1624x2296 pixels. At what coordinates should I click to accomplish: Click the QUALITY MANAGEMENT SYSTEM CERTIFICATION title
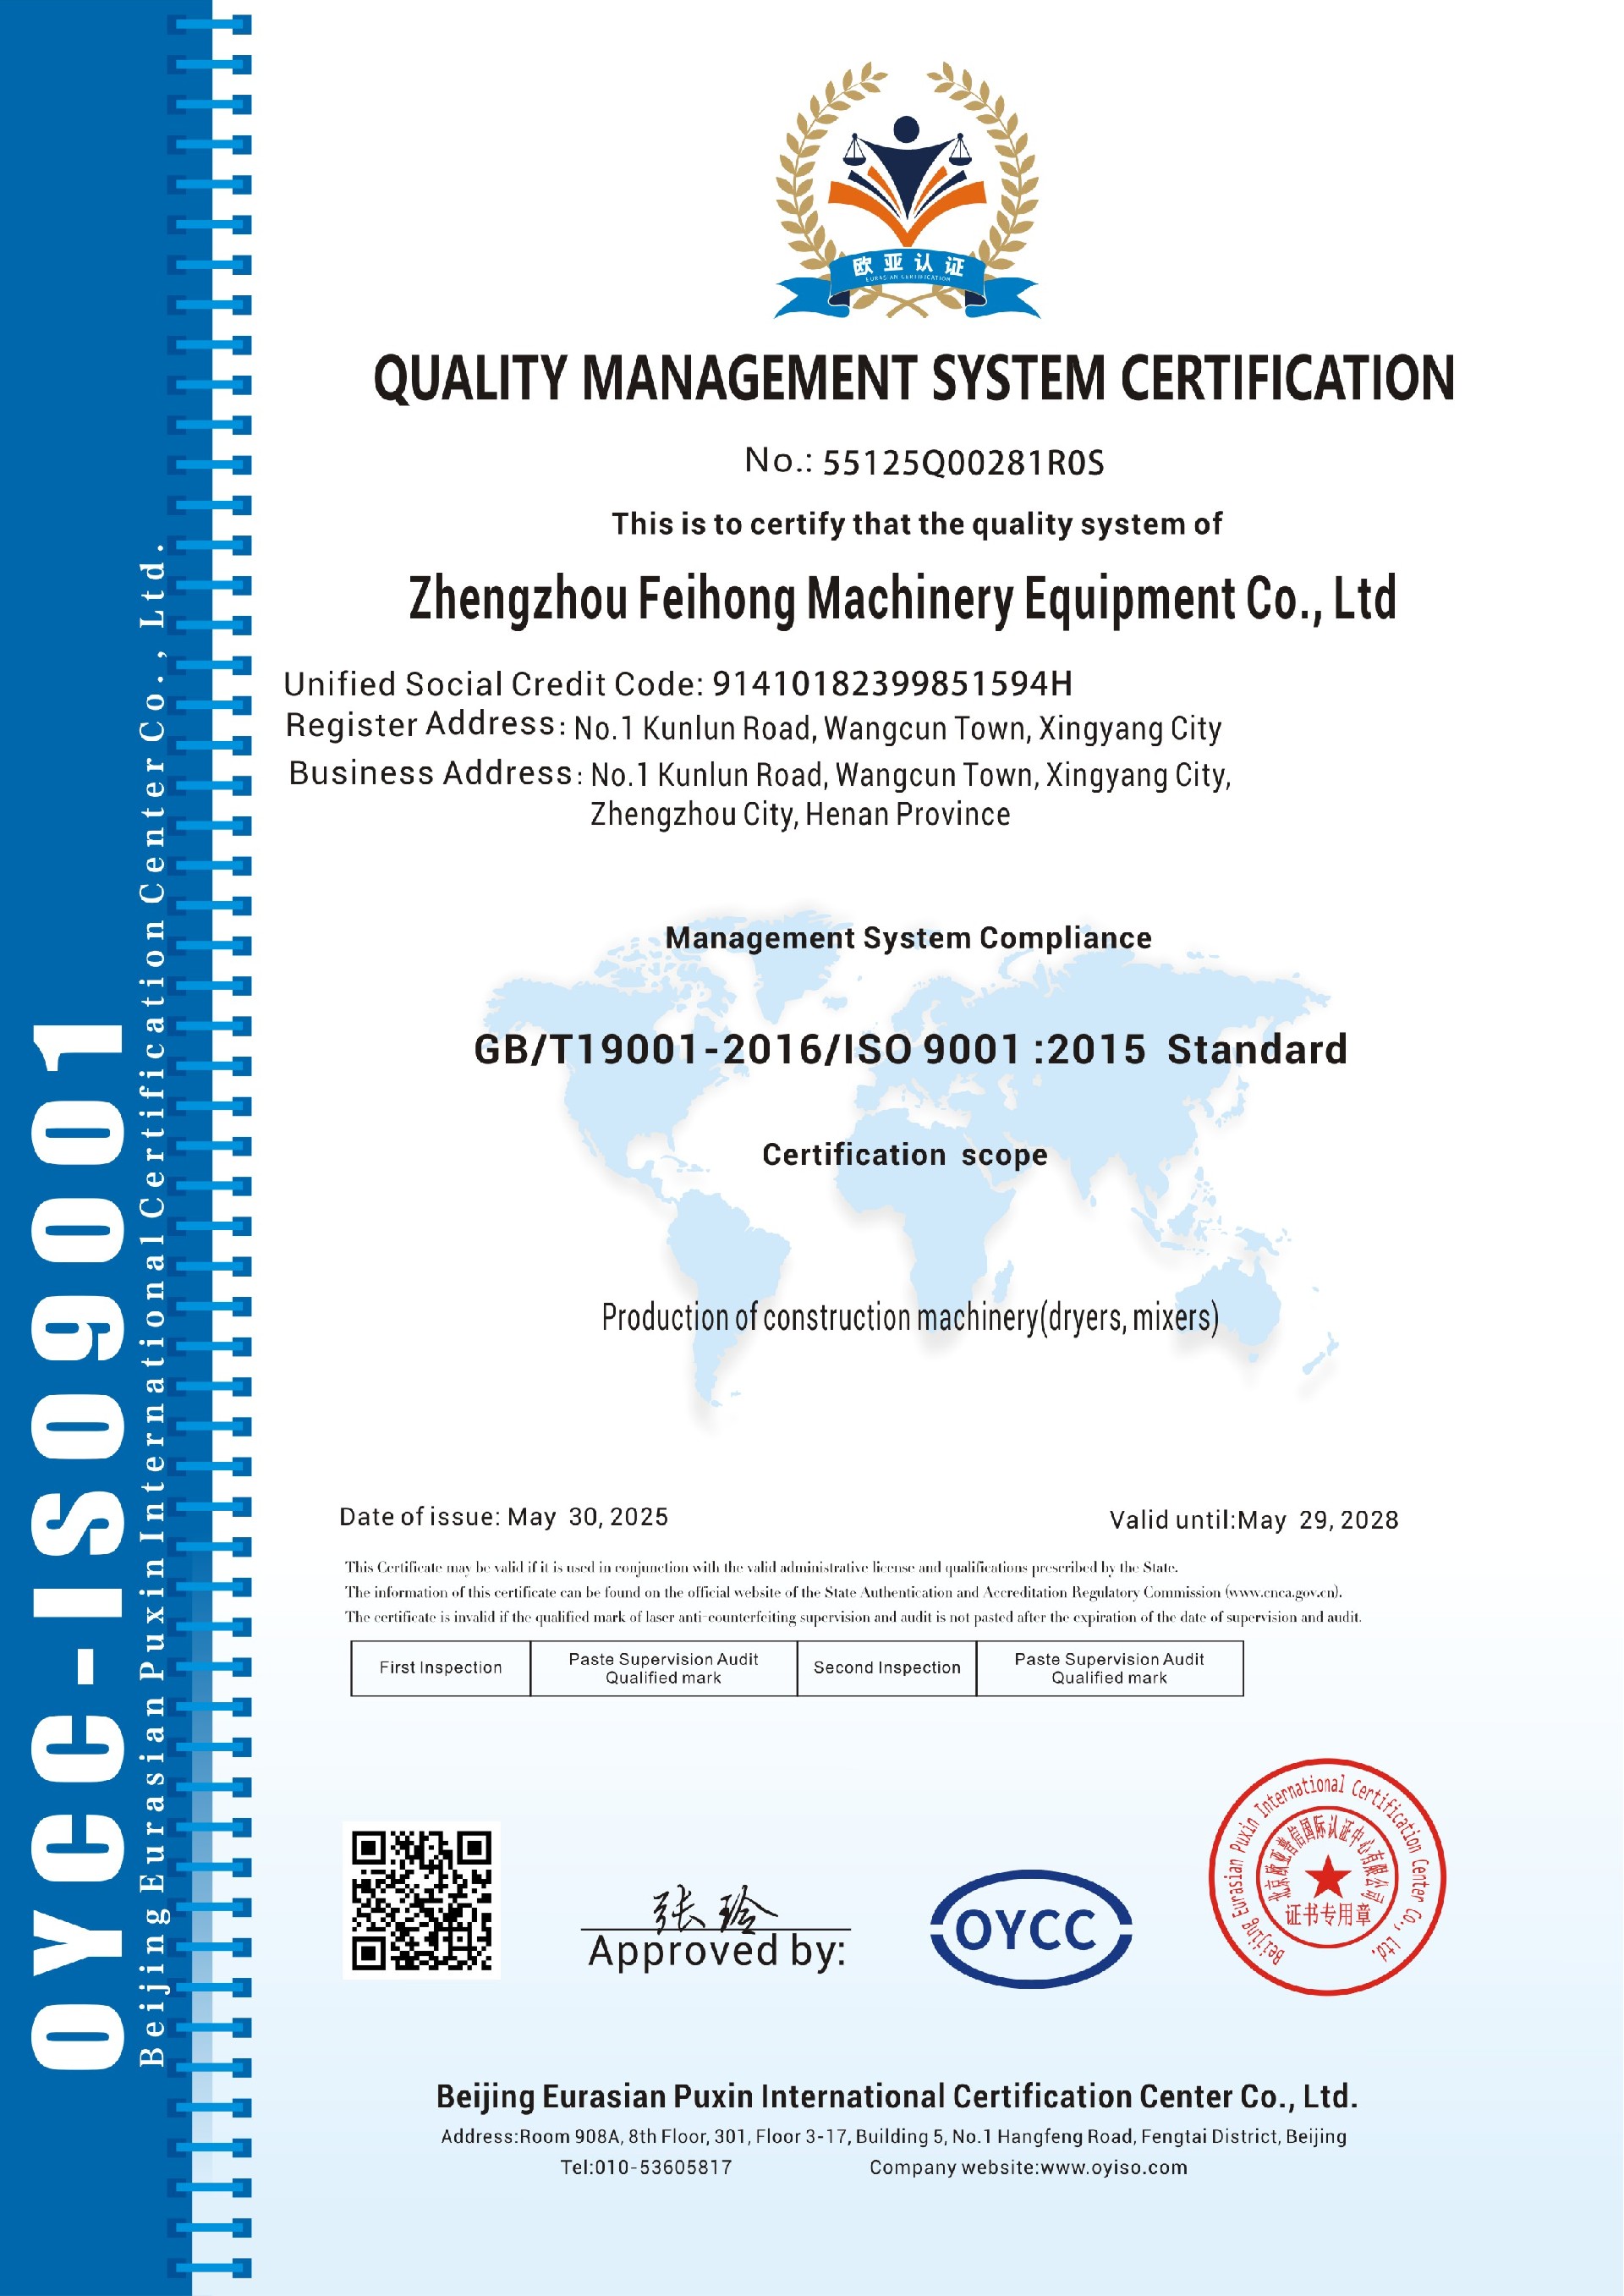913,379
